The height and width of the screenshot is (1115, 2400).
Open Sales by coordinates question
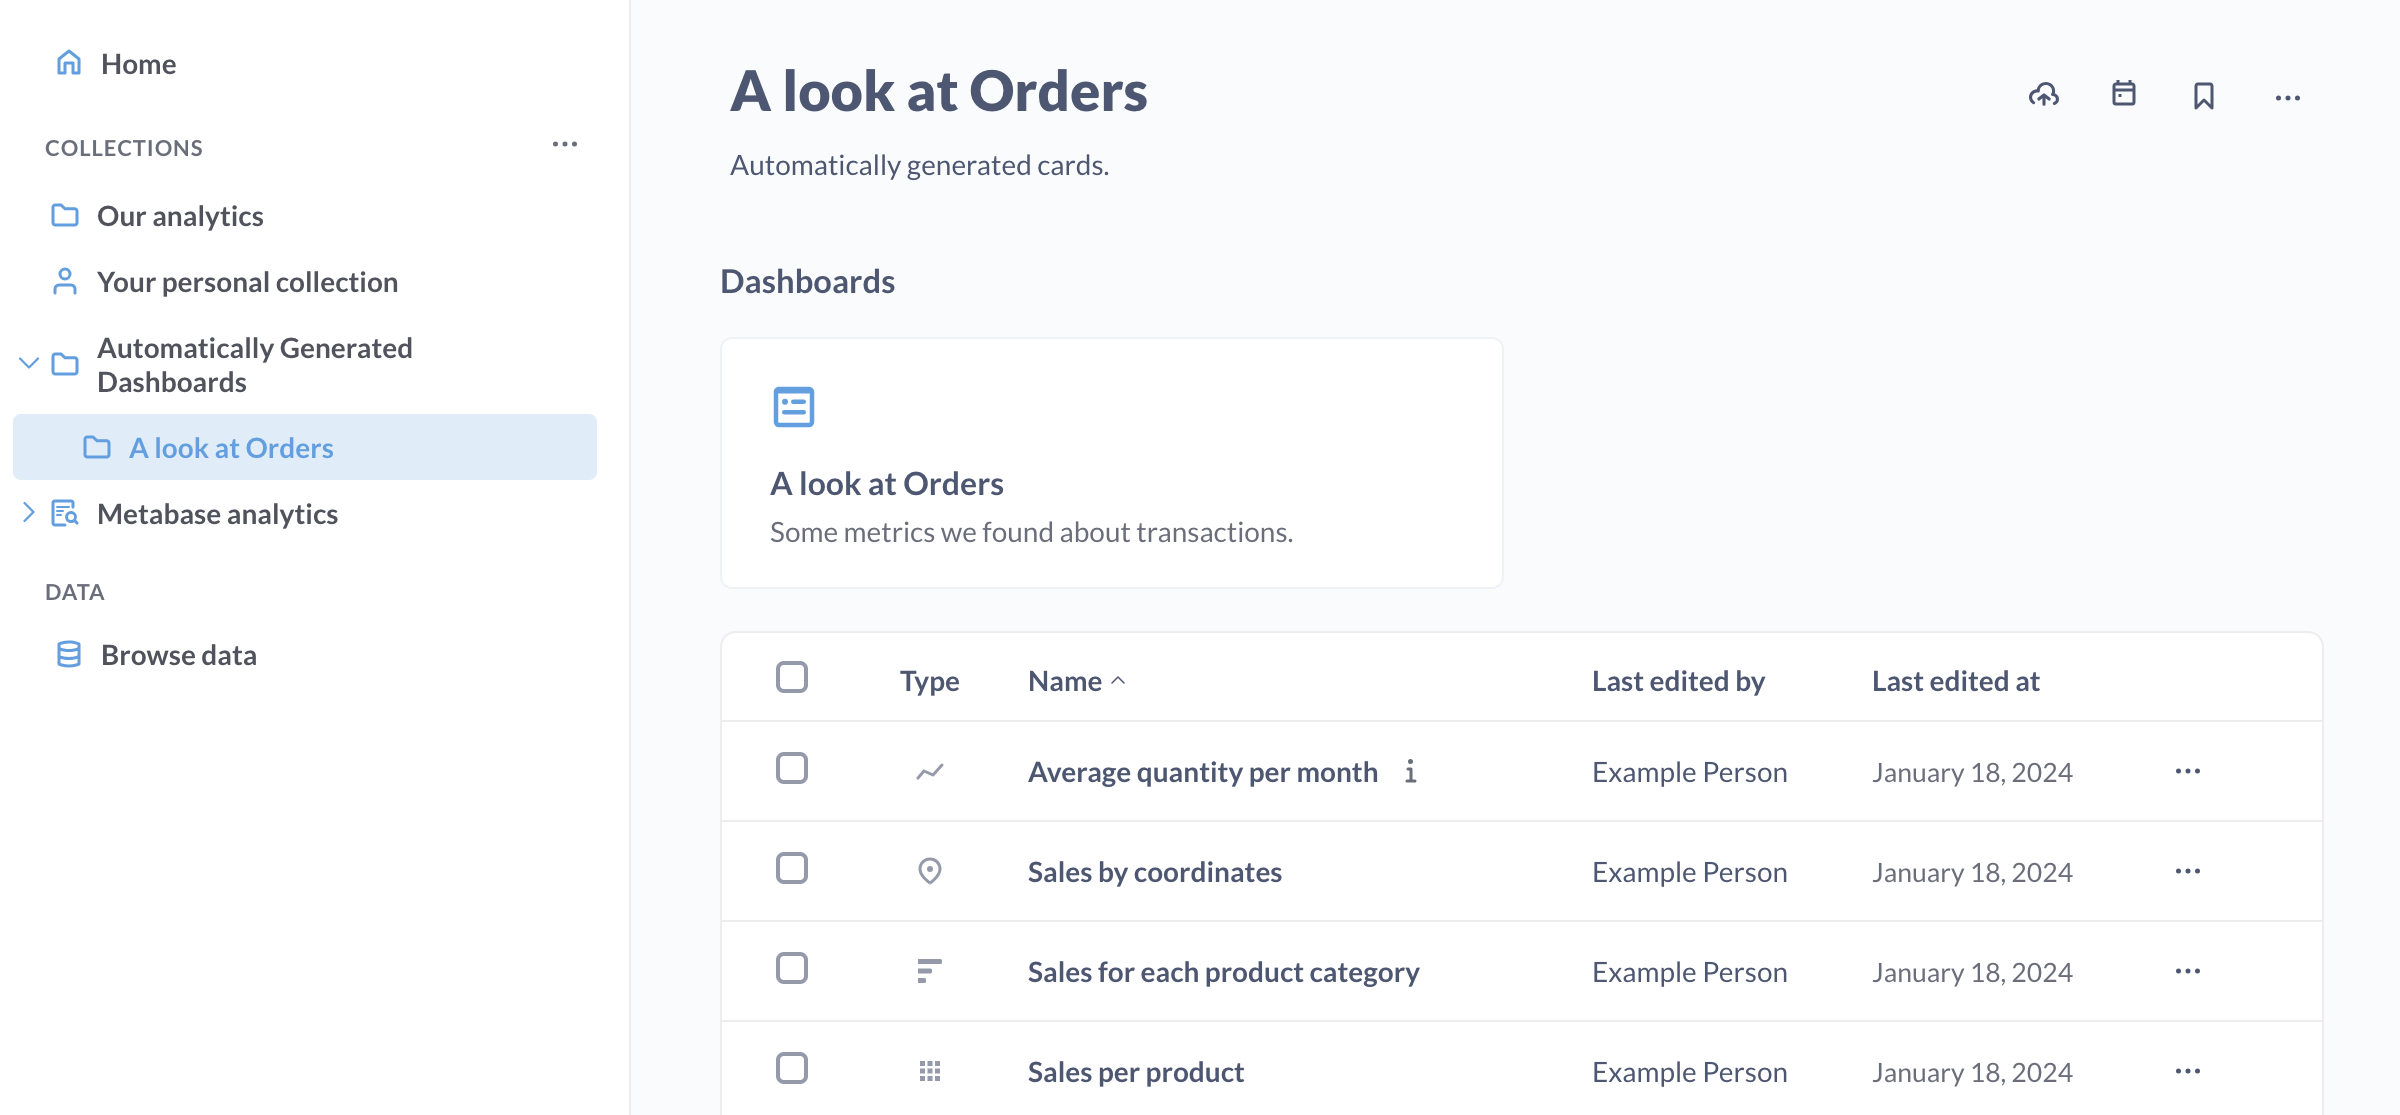coord(1154,872)
